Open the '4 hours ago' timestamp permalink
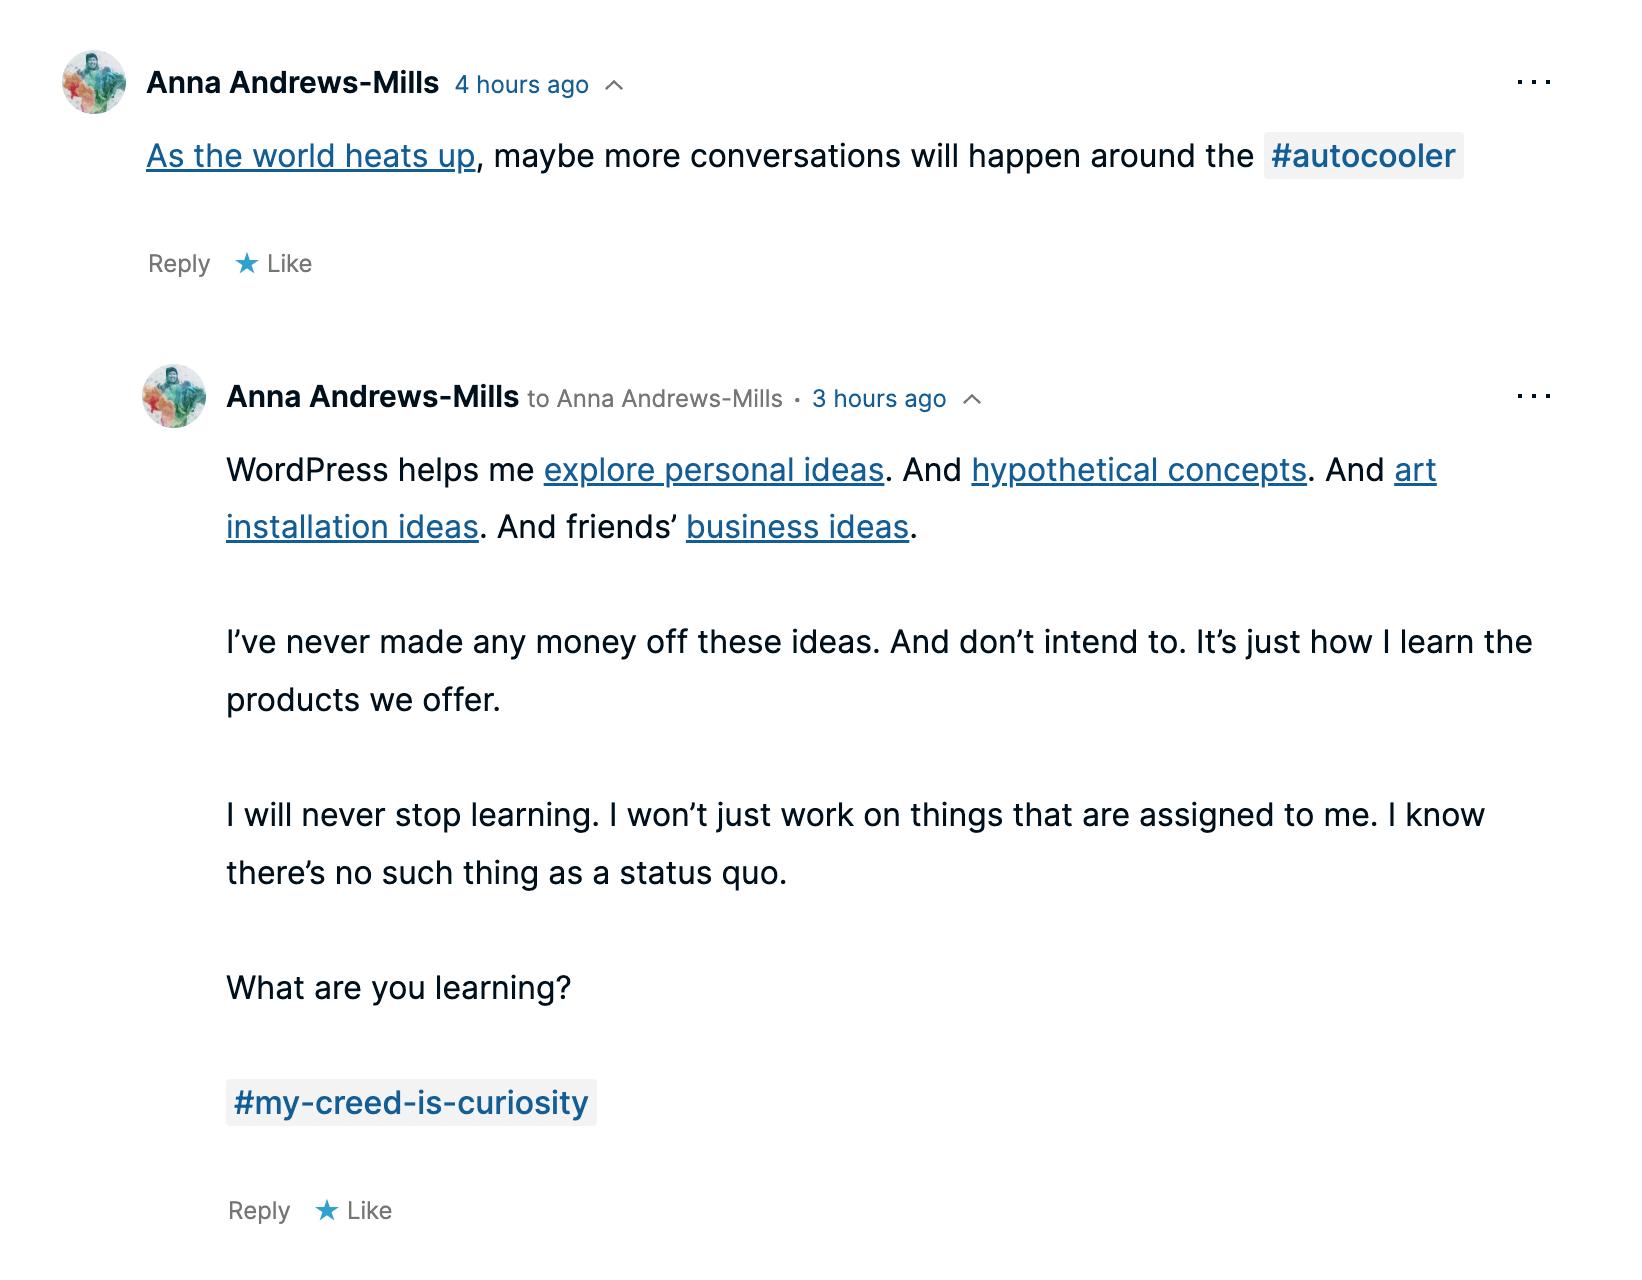 click(522, 85)
